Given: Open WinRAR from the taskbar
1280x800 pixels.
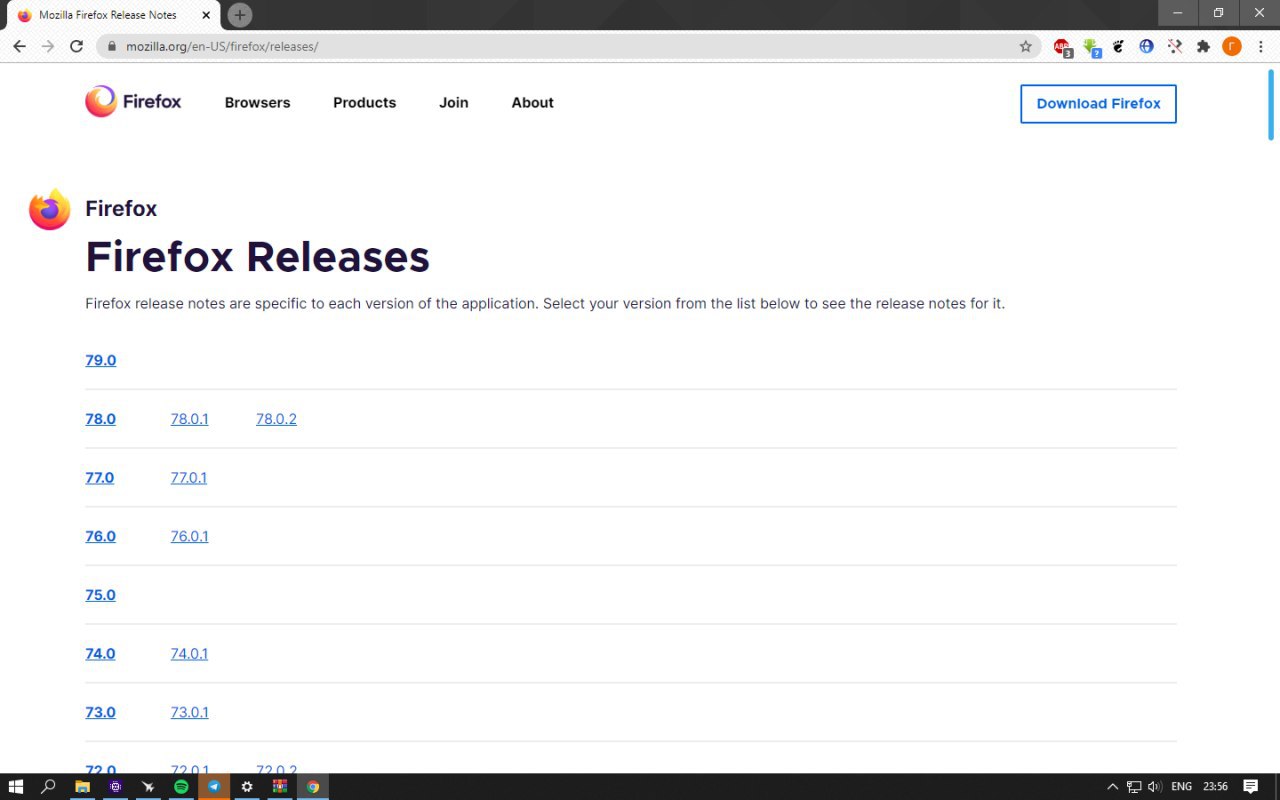Looking at the screenshot, I should pos(280,787).
